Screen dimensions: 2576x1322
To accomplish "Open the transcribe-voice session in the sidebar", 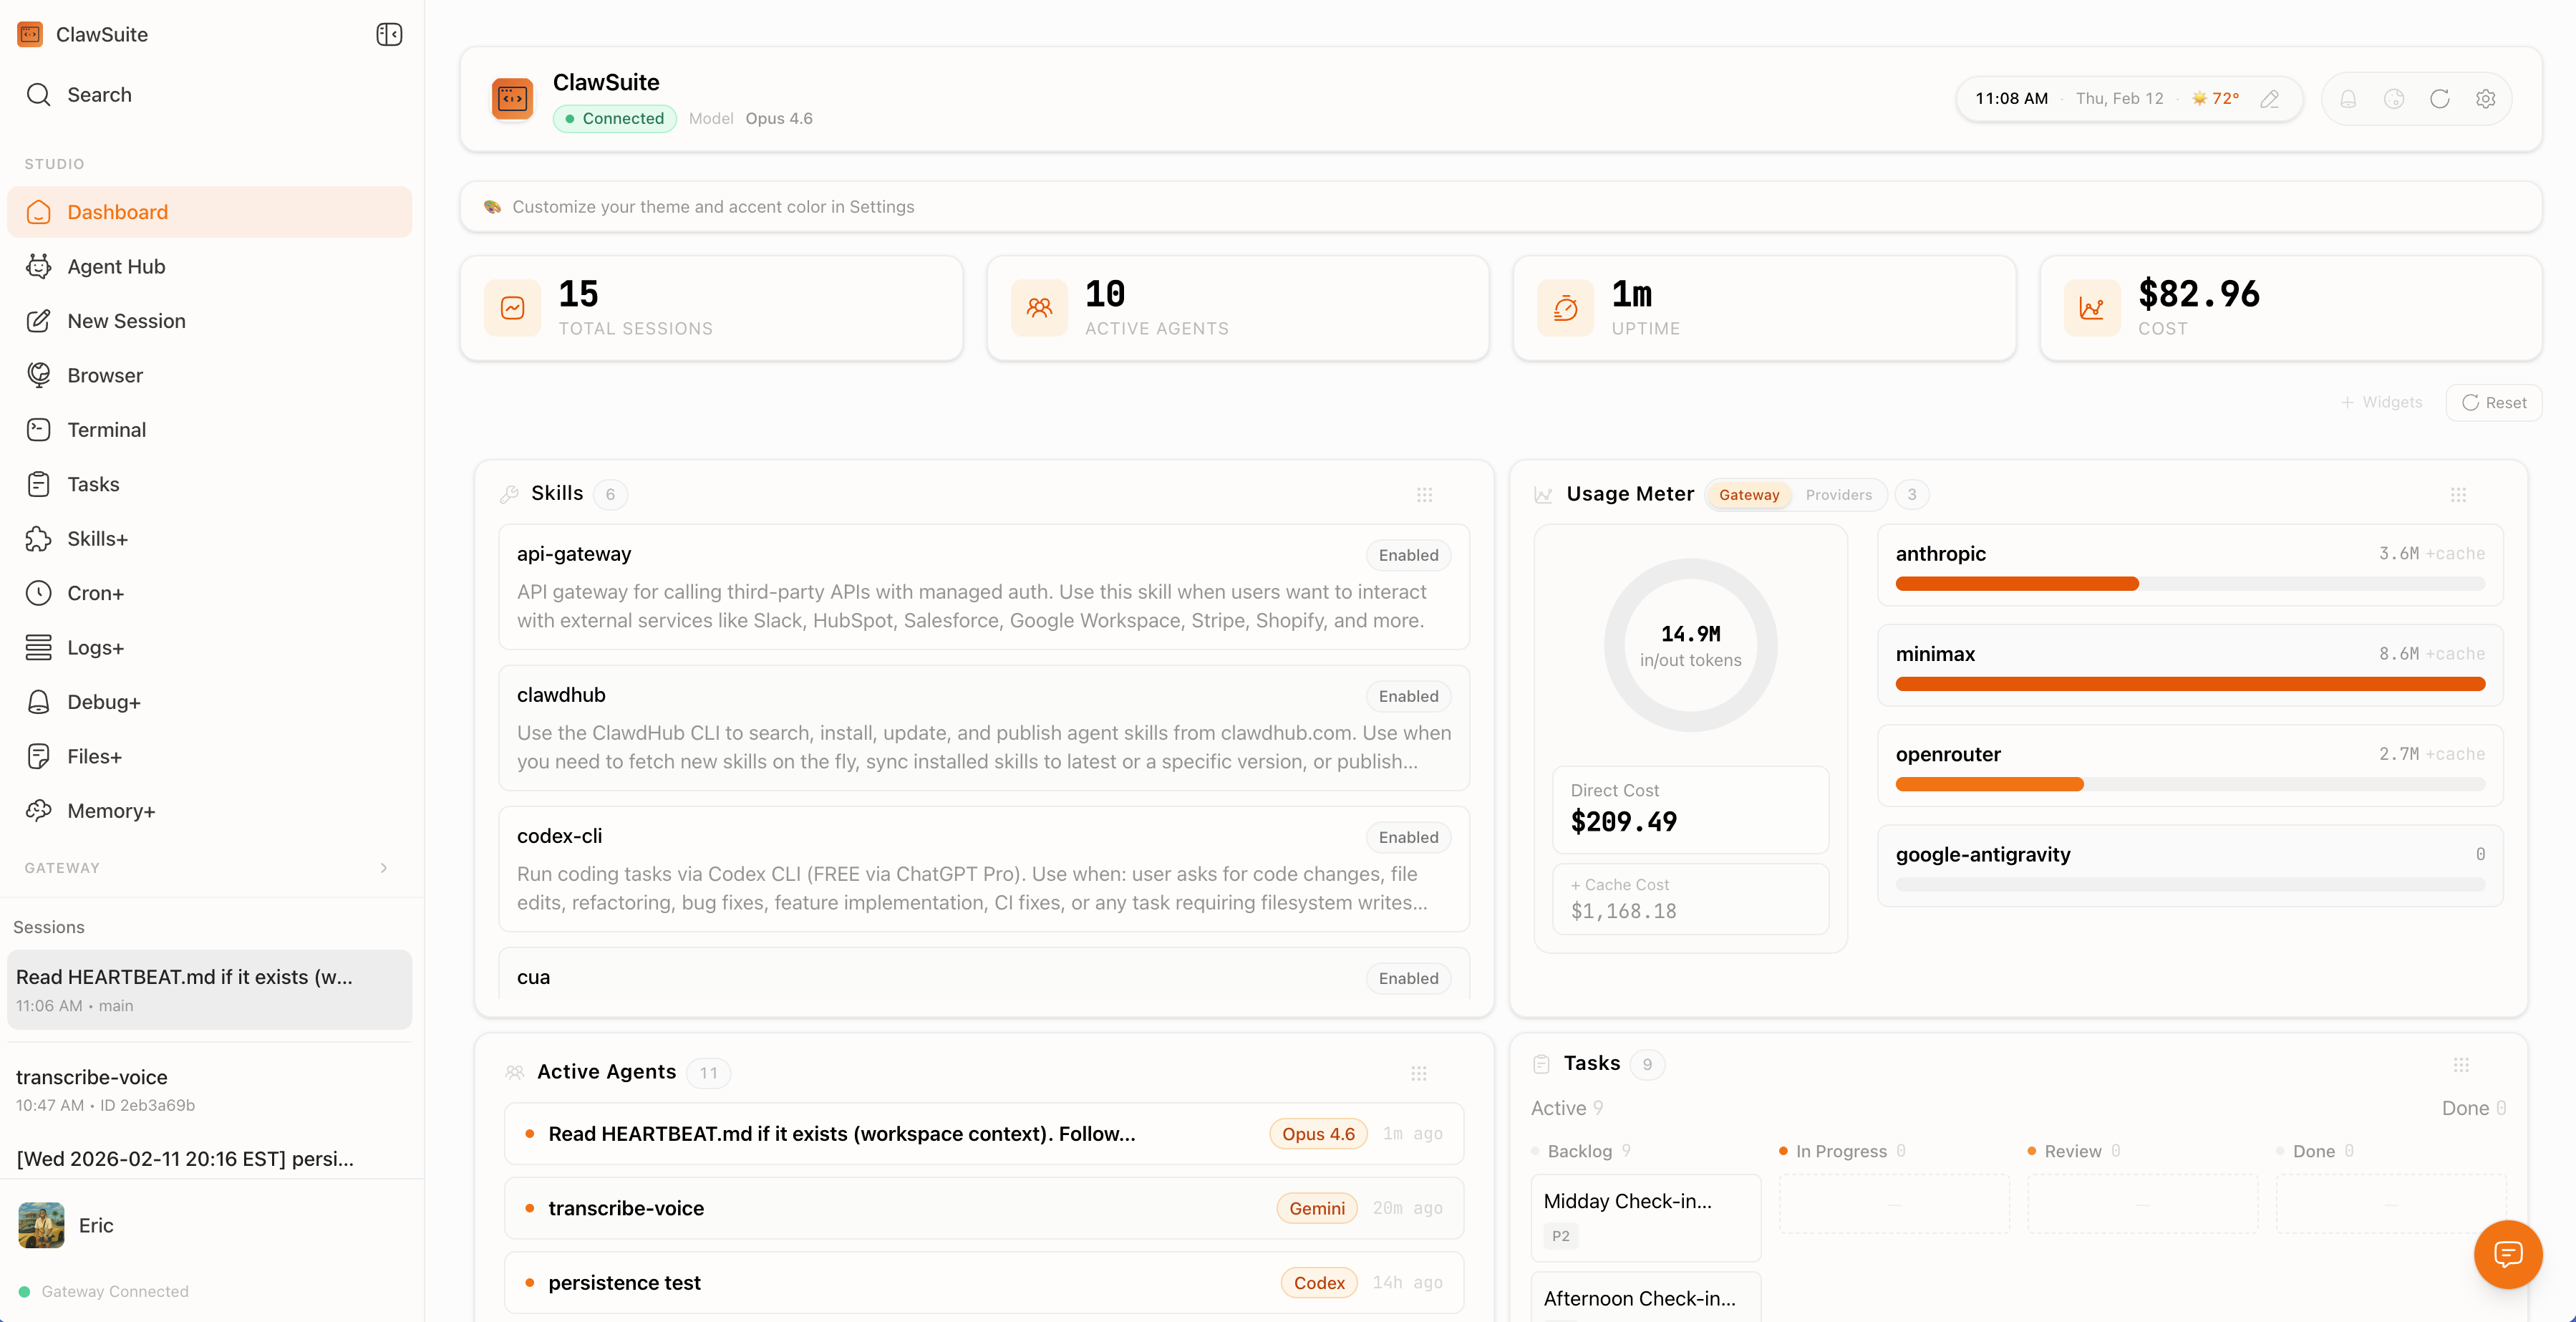I will [209, 1089].
